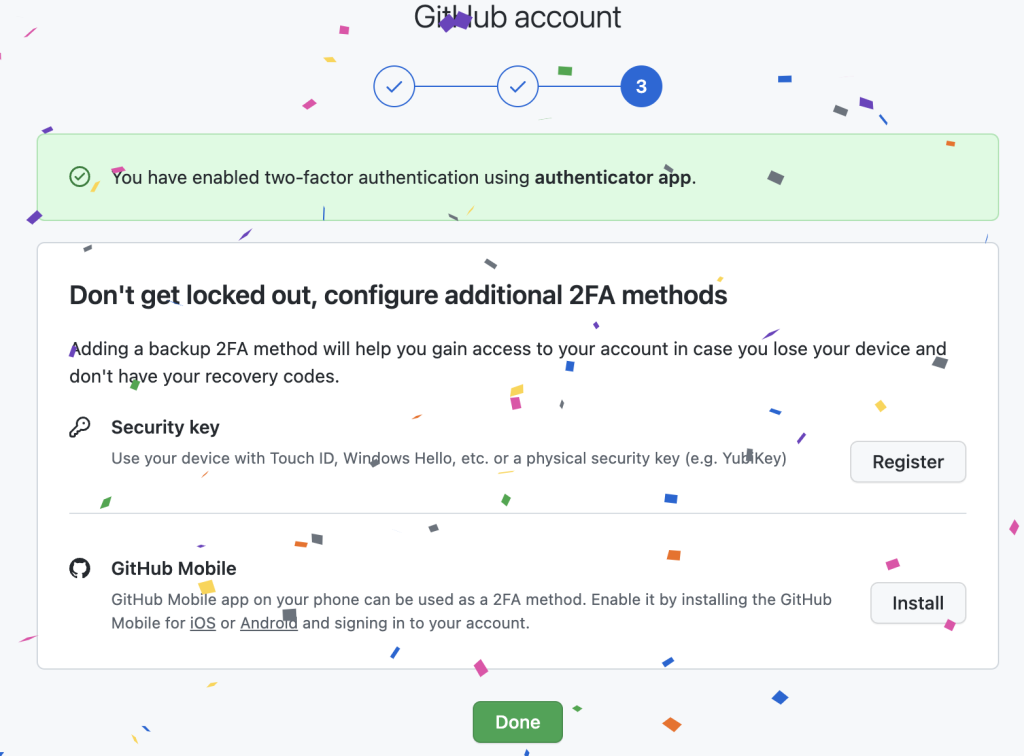Finish setup with the Done button
The width and height of the screenshot is (1024, 756).
517,722
